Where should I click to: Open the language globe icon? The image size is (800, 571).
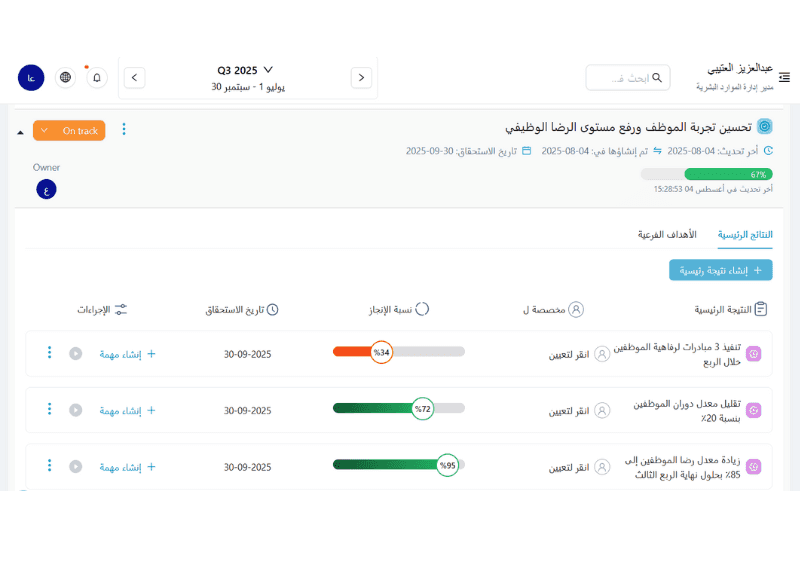(65, 77)
